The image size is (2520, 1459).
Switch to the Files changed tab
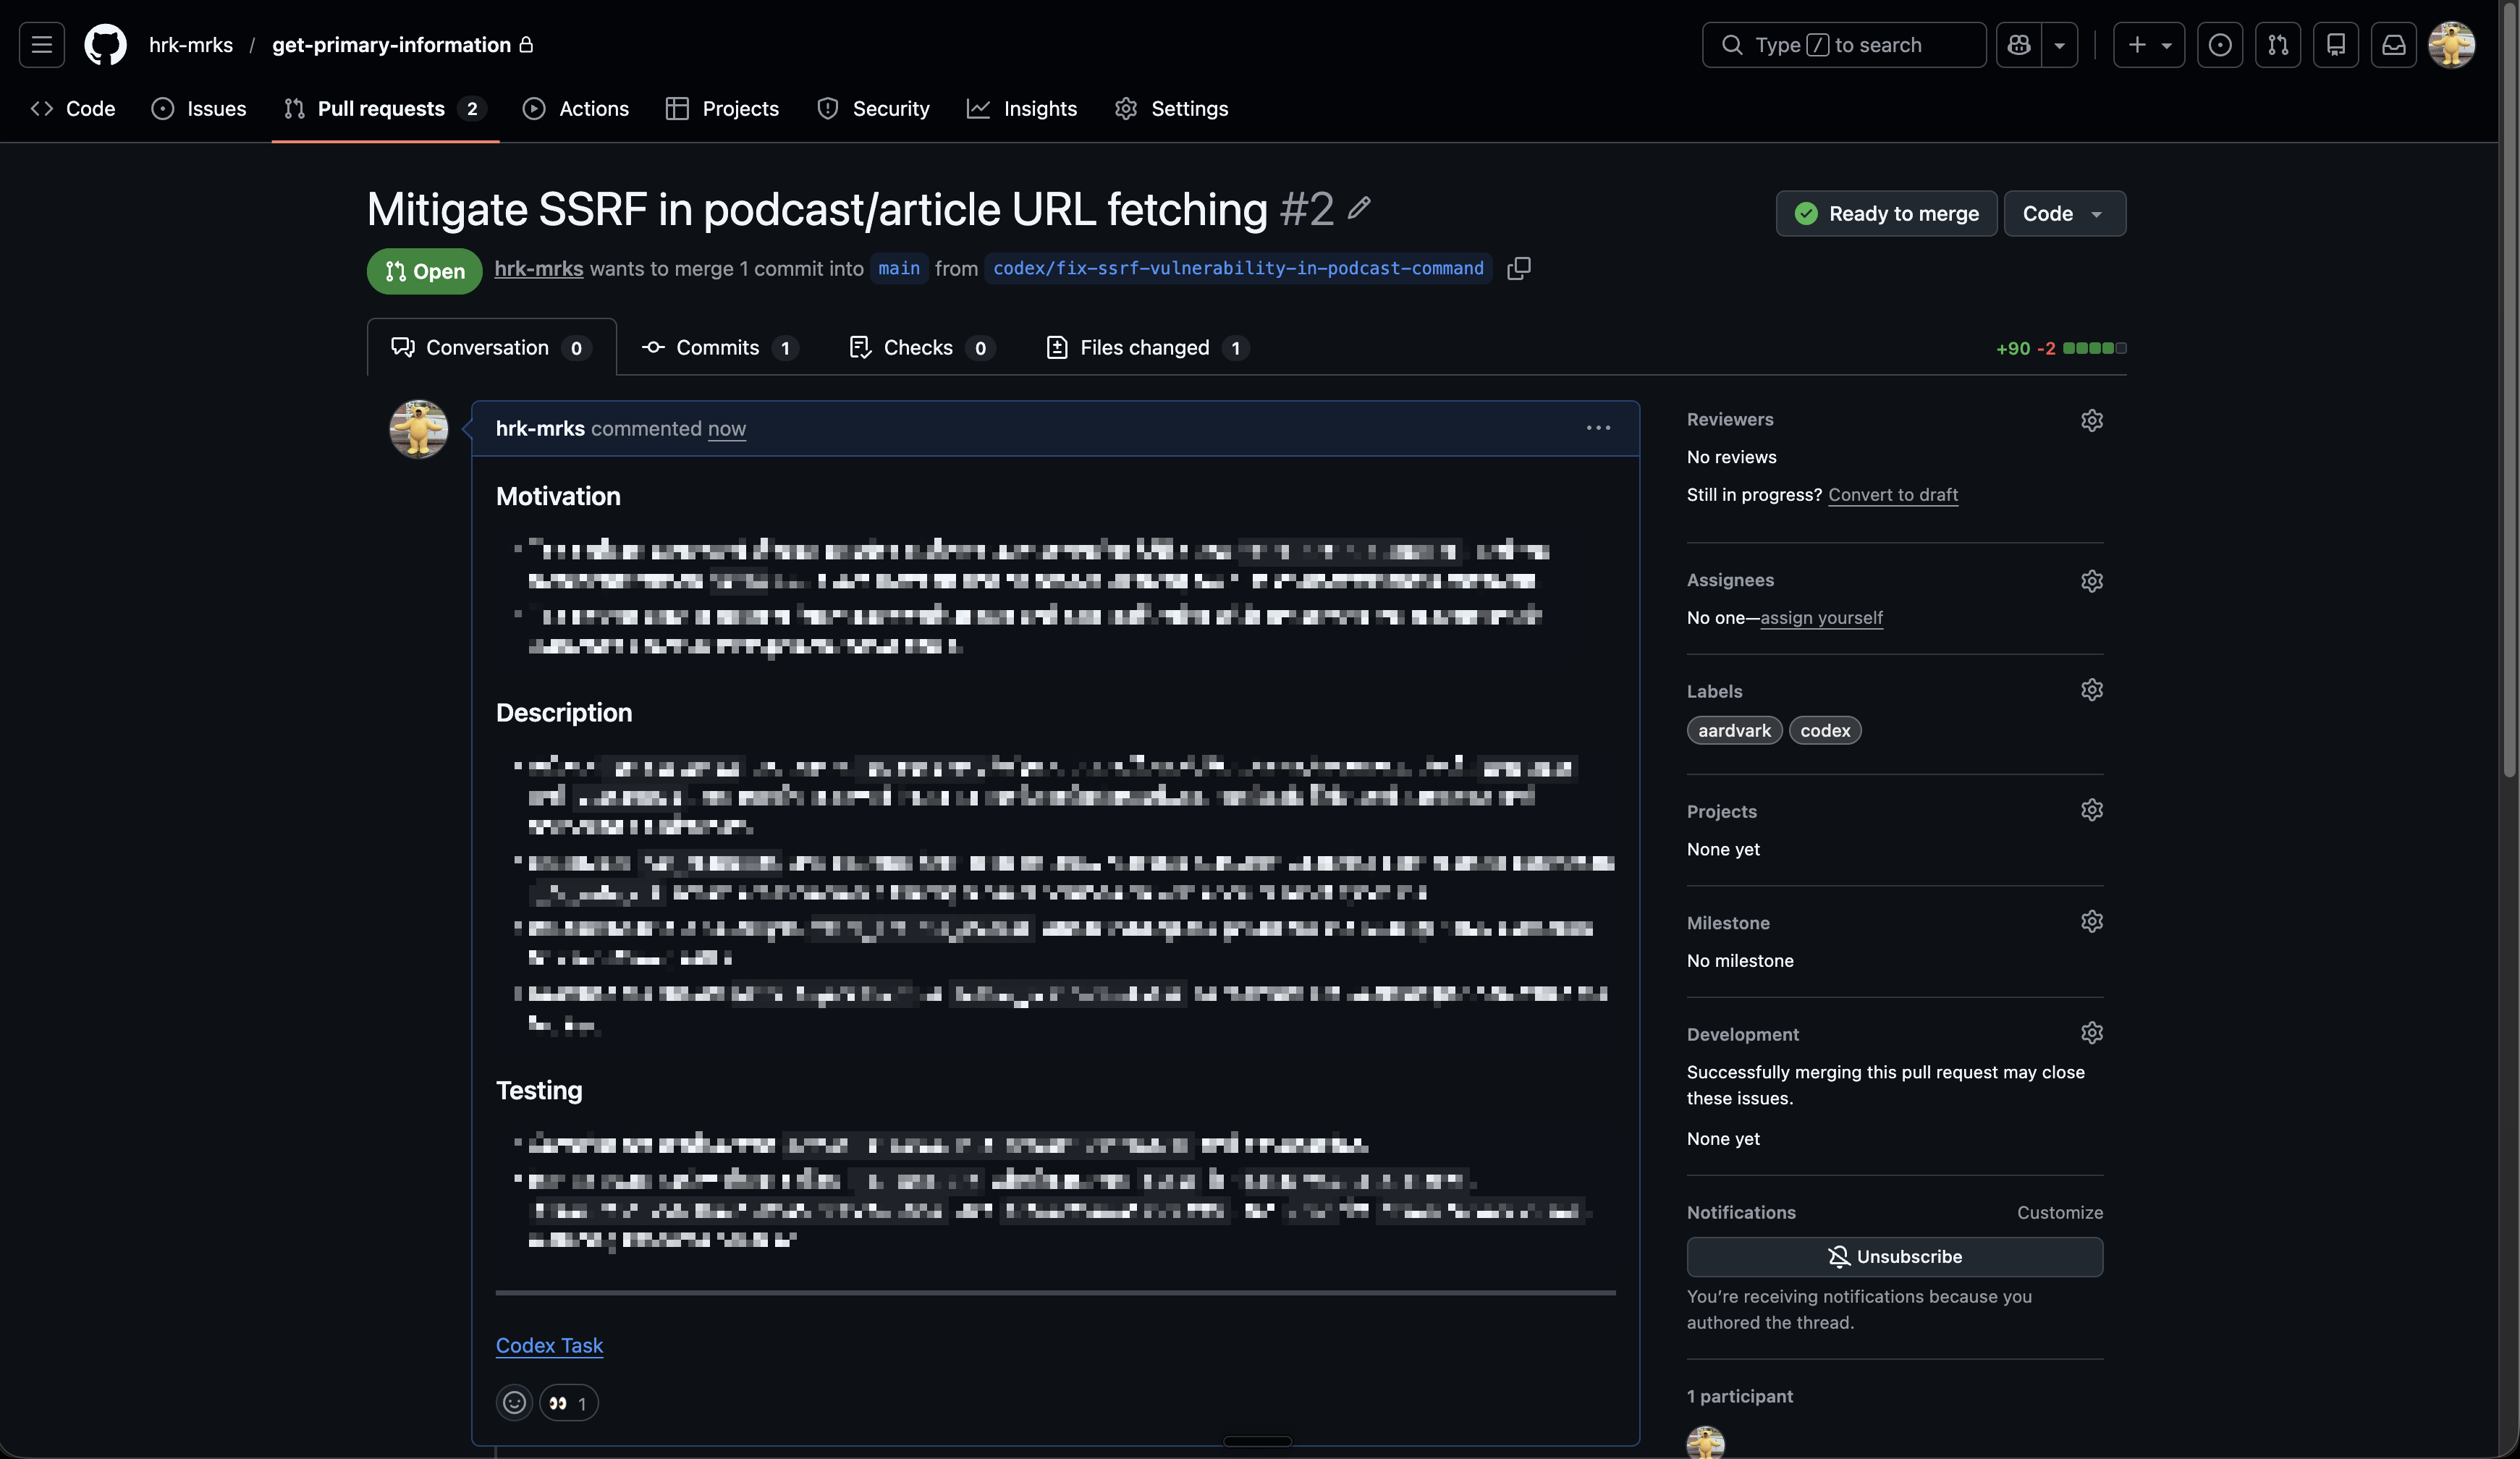(x=1146, y=347)
